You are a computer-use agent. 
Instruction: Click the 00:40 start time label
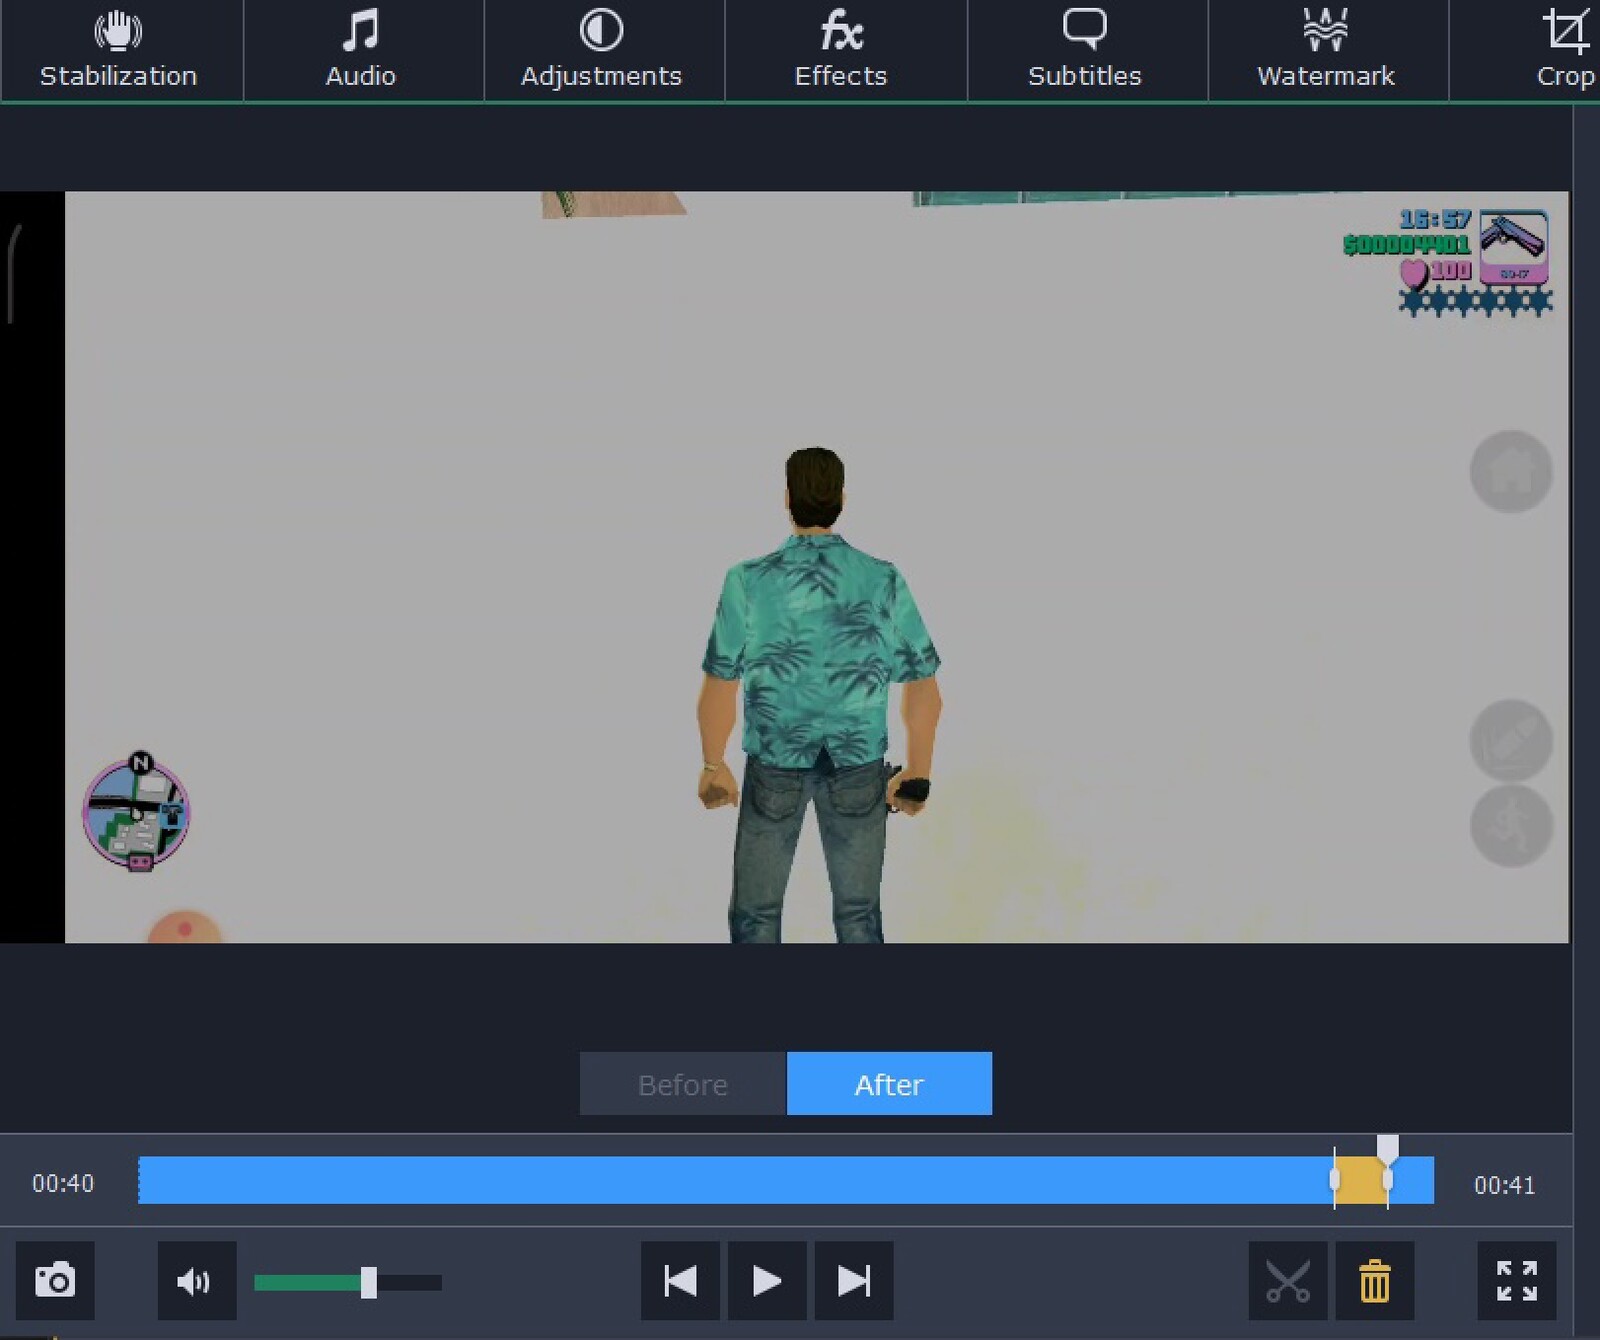pyautogui.click(x=63, y=1183)
